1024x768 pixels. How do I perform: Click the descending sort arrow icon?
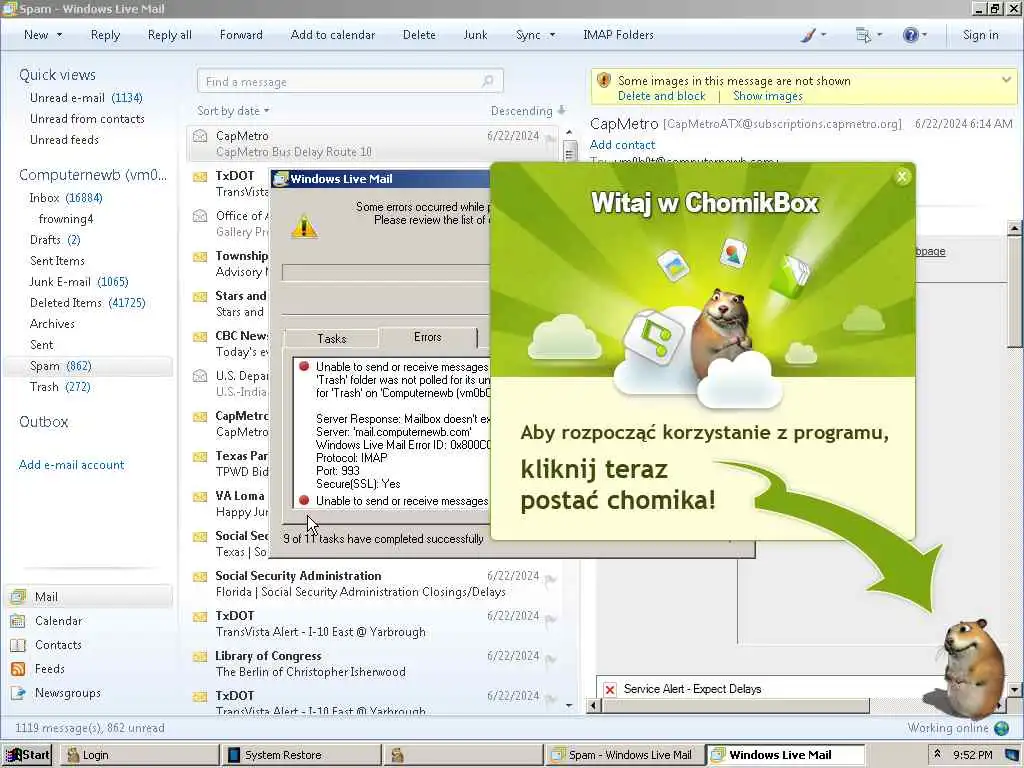pos(562,110)
